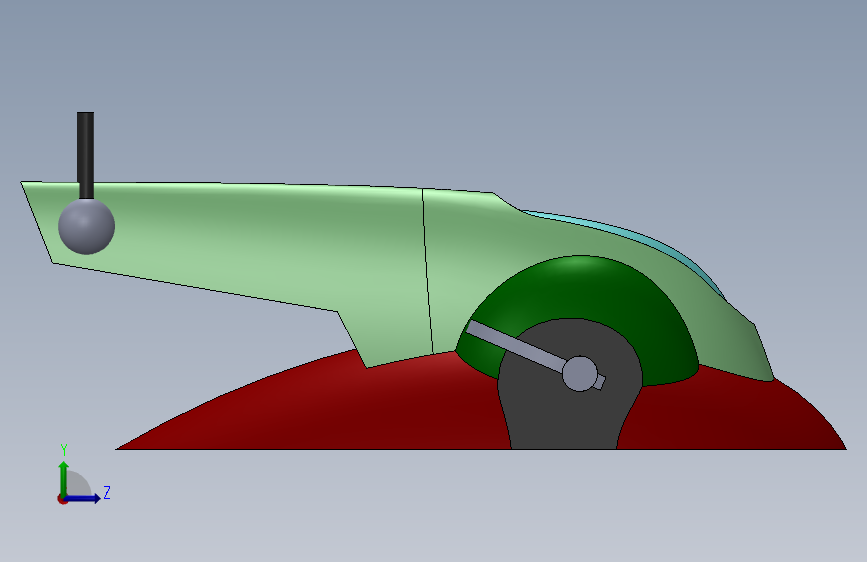
Task: Select the gray round pin on the bracket
Action: pyautogui.click(x=579, y=374)
